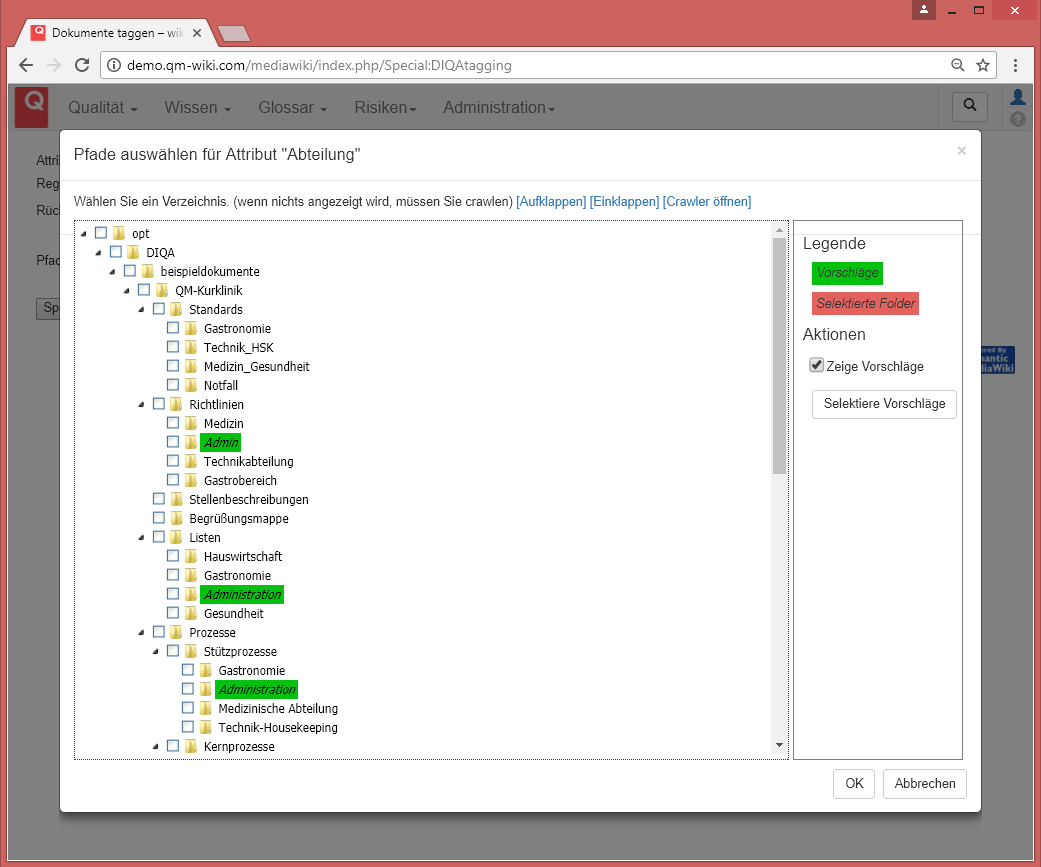Image resolution: width=1041 pixels, height=867 pixels.
Task: Tick the Technik_HSK folder checkbox
Action: coord(173,347)
